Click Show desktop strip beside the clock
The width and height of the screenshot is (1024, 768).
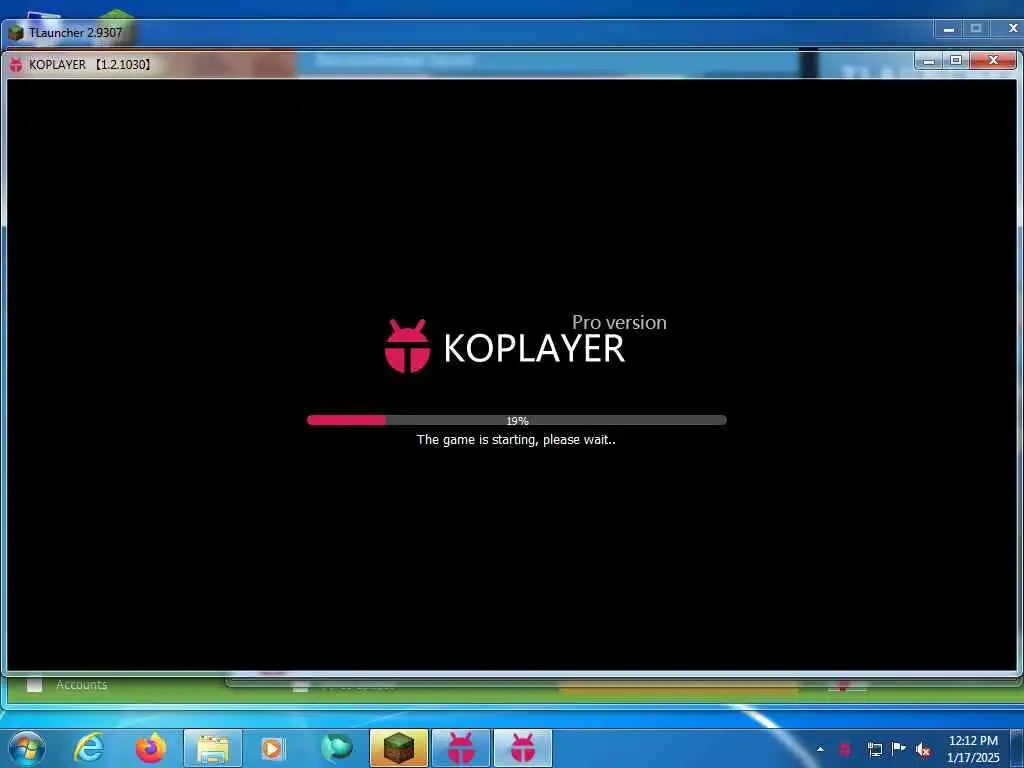pos(1017,748)
